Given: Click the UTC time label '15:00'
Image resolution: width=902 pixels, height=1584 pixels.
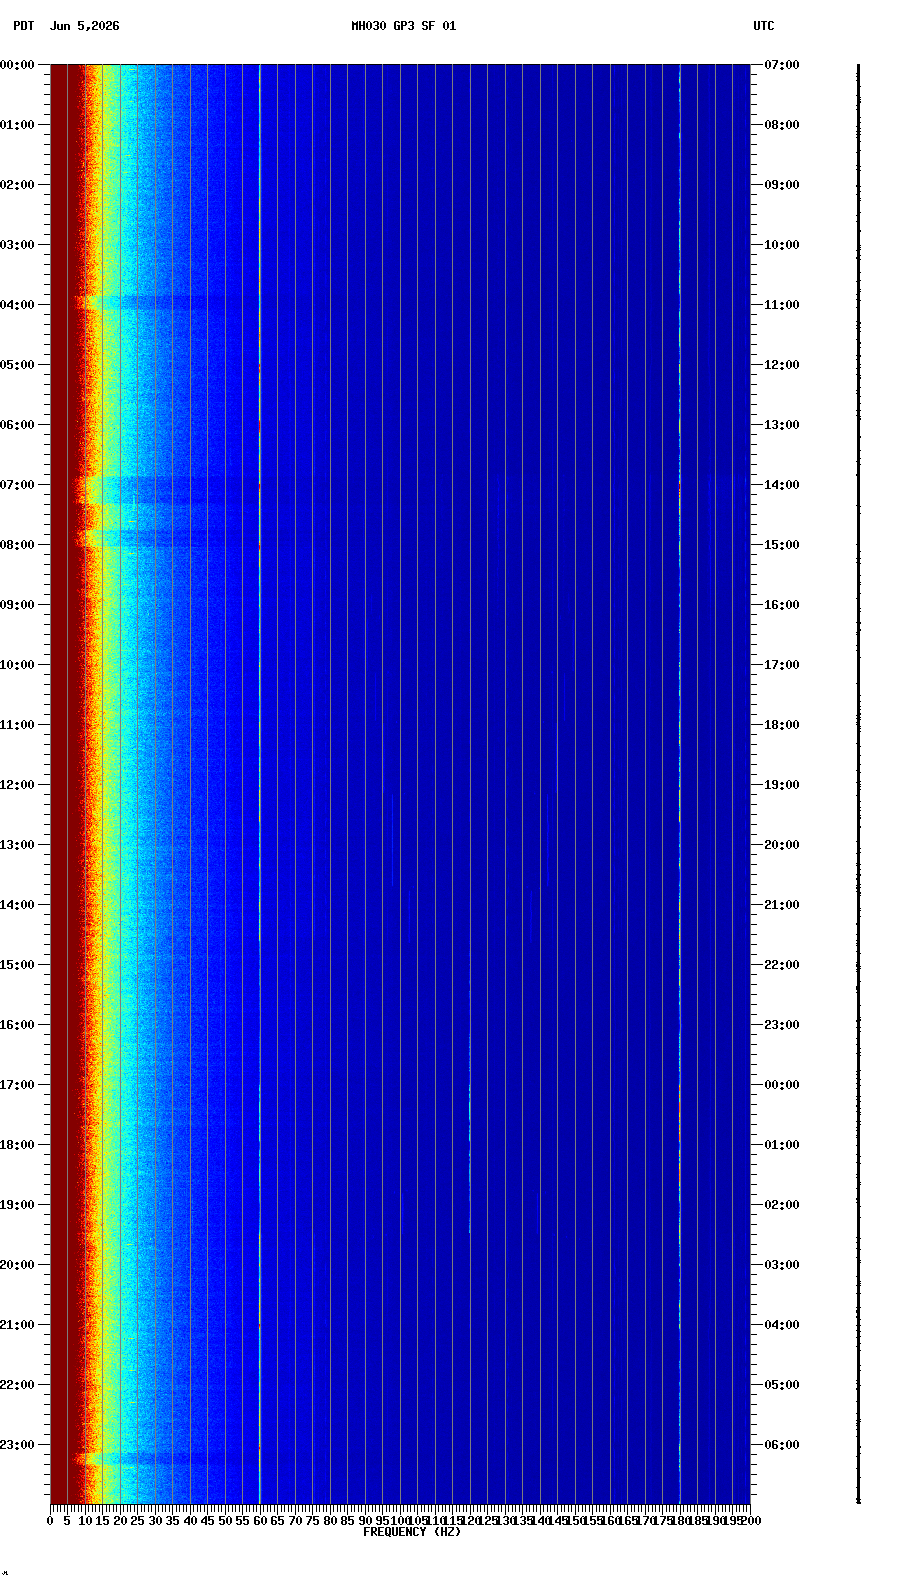Looking at the screenshot, I should pos(782,545).
